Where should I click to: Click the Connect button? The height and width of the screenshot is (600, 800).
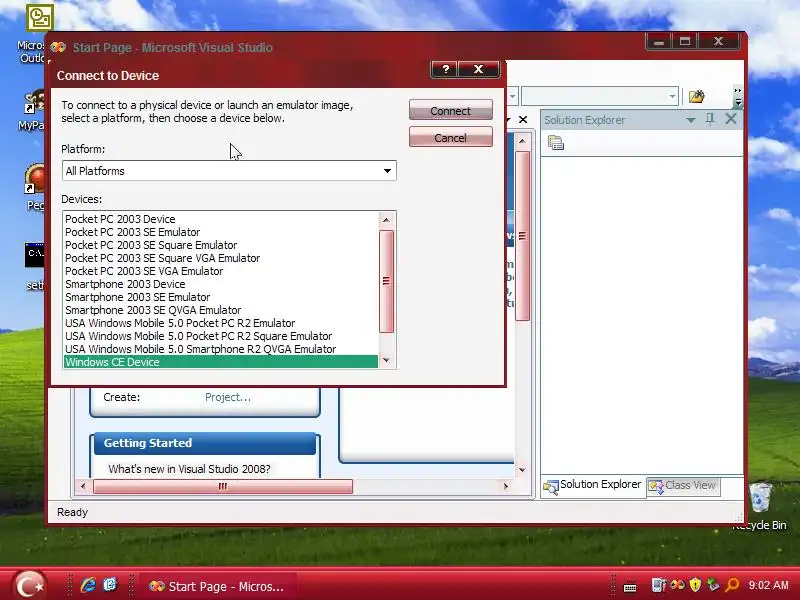[x=451, y=110]
